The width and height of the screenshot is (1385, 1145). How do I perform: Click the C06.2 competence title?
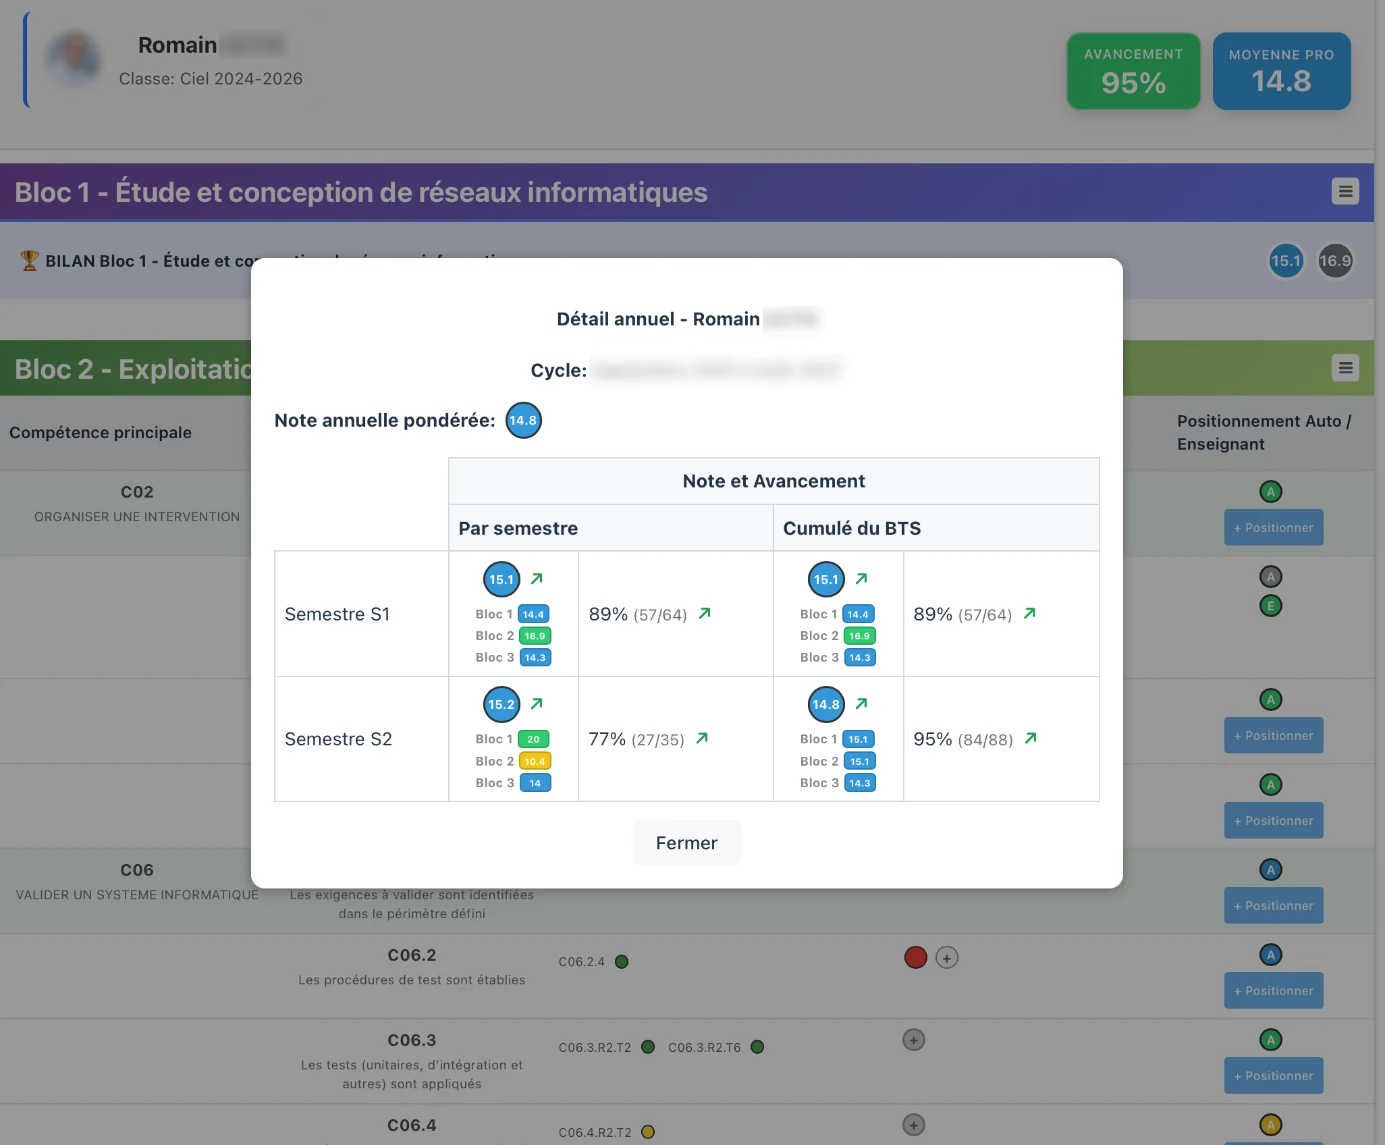412,954
